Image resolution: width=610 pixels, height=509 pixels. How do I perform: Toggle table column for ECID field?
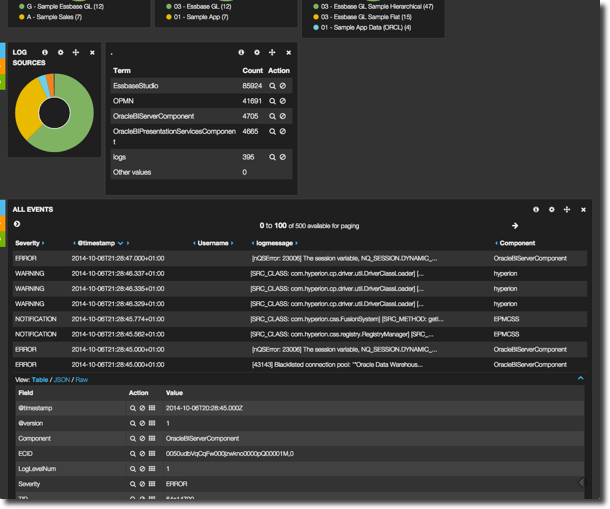(152, 453)
